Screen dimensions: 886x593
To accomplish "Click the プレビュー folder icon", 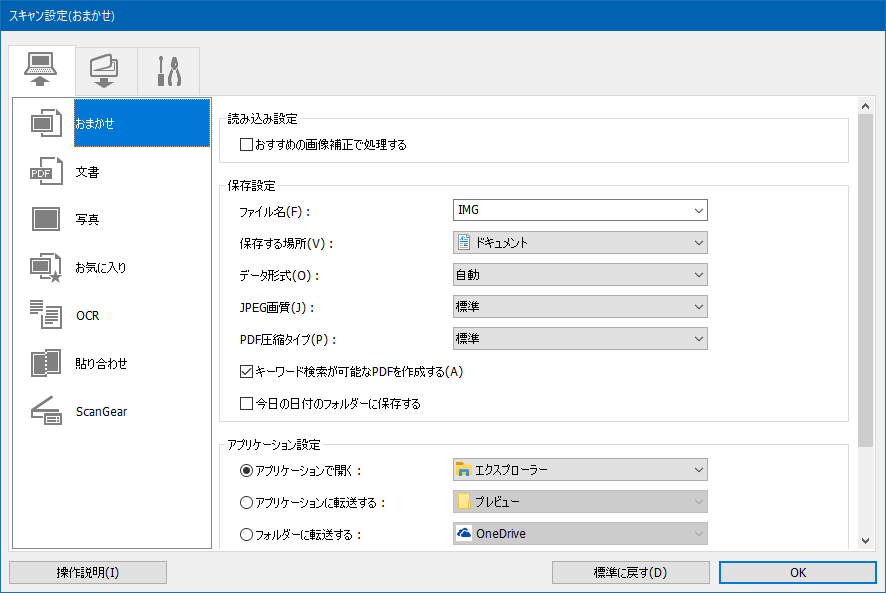I will click(x=464, y=501).
